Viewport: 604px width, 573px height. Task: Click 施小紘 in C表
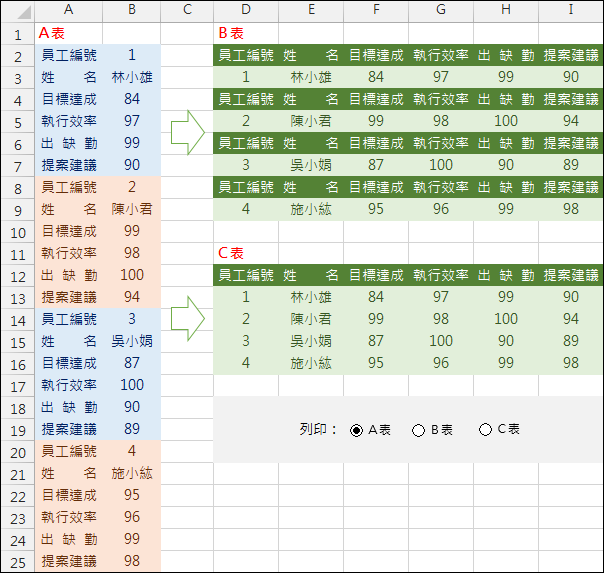coord(311,363)
